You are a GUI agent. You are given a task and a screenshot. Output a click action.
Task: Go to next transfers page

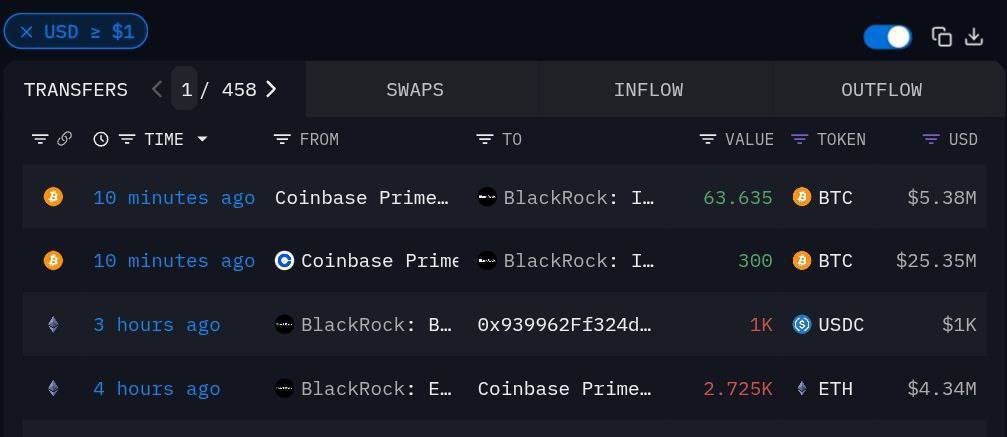(x=271, y=89)
